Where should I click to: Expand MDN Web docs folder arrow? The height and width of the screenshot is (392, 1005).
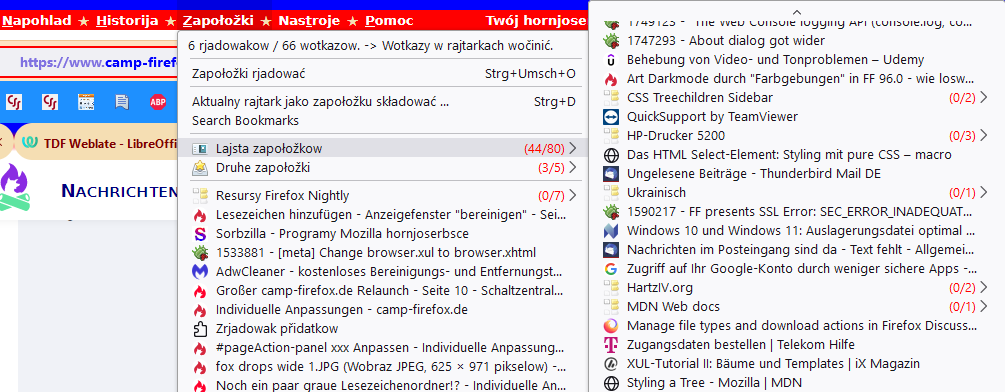984,307
